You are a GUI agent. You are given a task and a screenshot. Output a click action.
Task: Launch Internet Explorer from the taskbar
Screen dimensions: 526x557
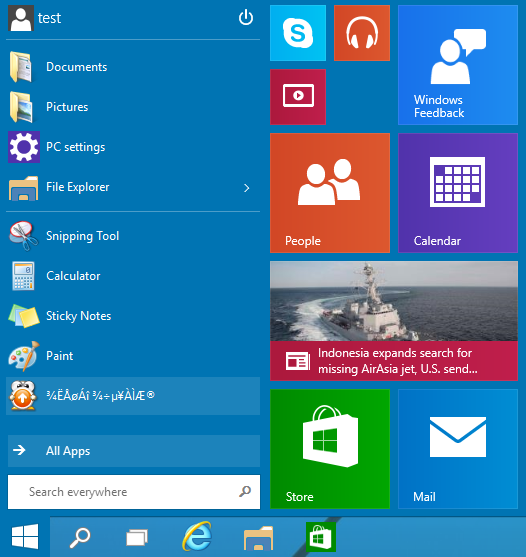tap(197, 537)
